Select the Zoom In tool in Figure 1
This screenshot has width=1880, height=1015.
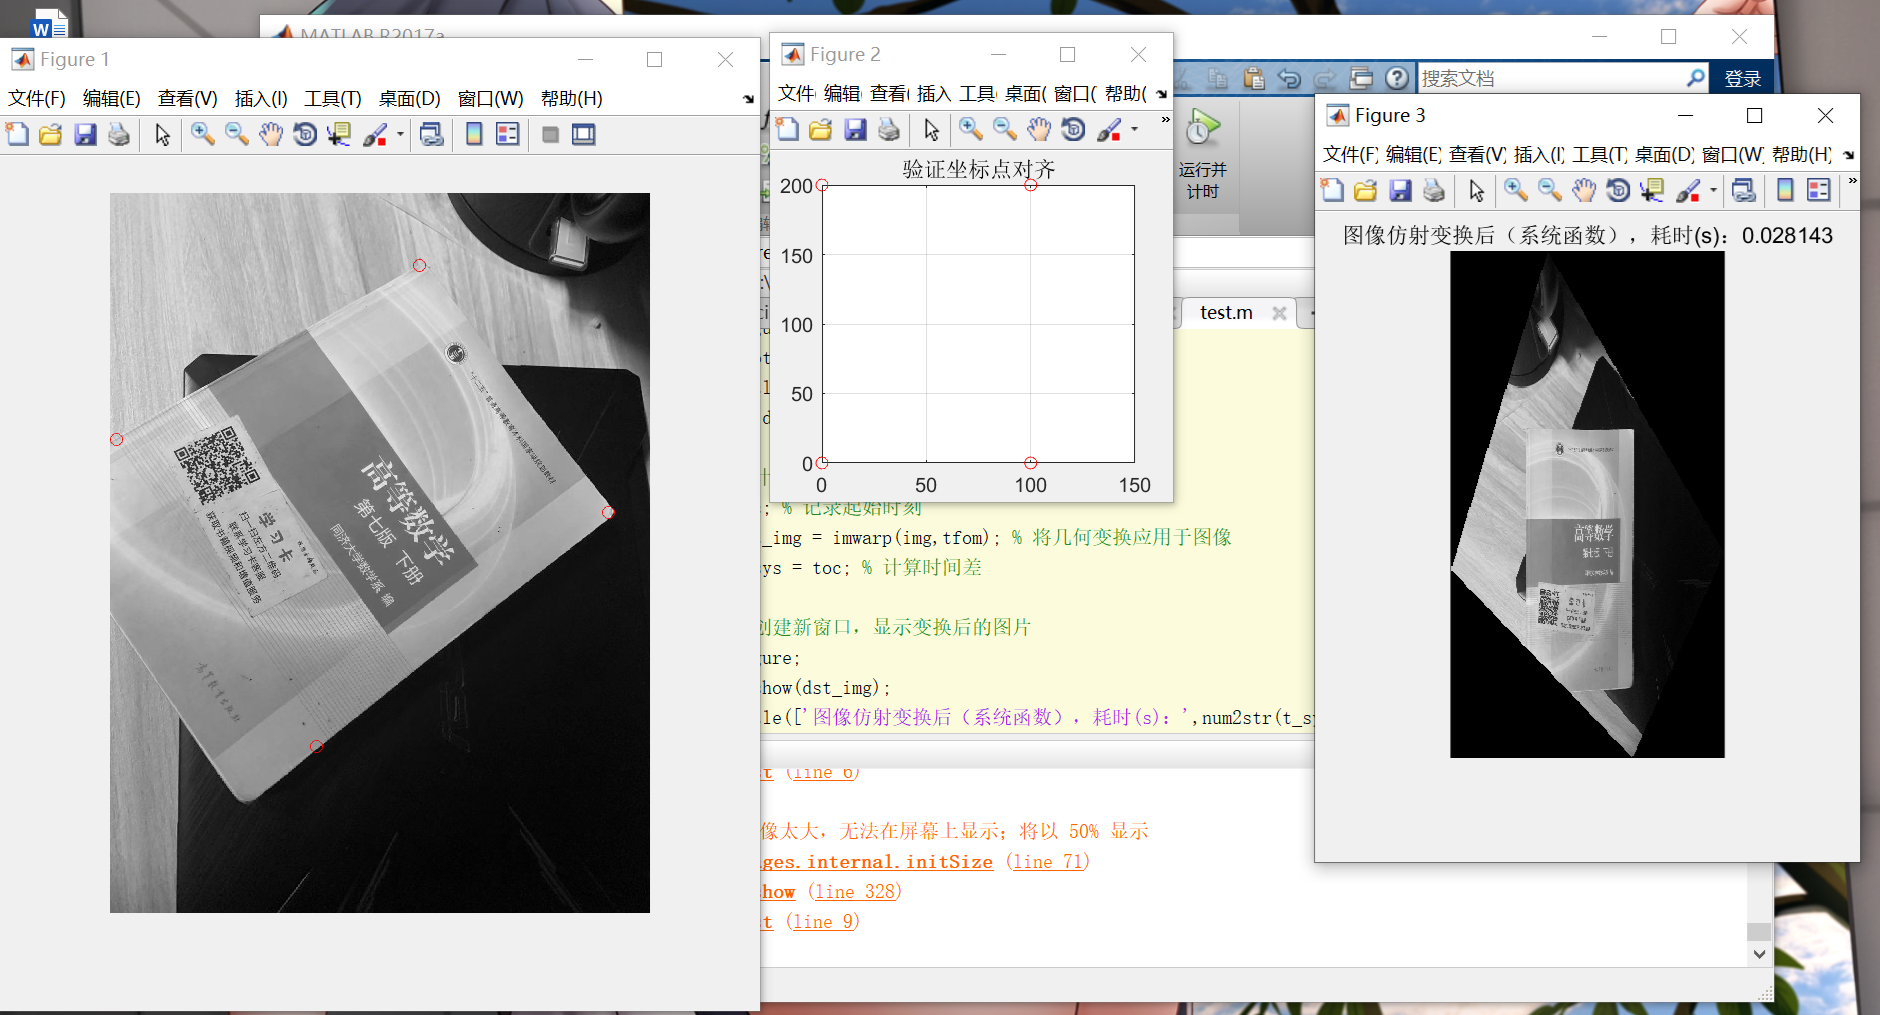tap(202, 134)
